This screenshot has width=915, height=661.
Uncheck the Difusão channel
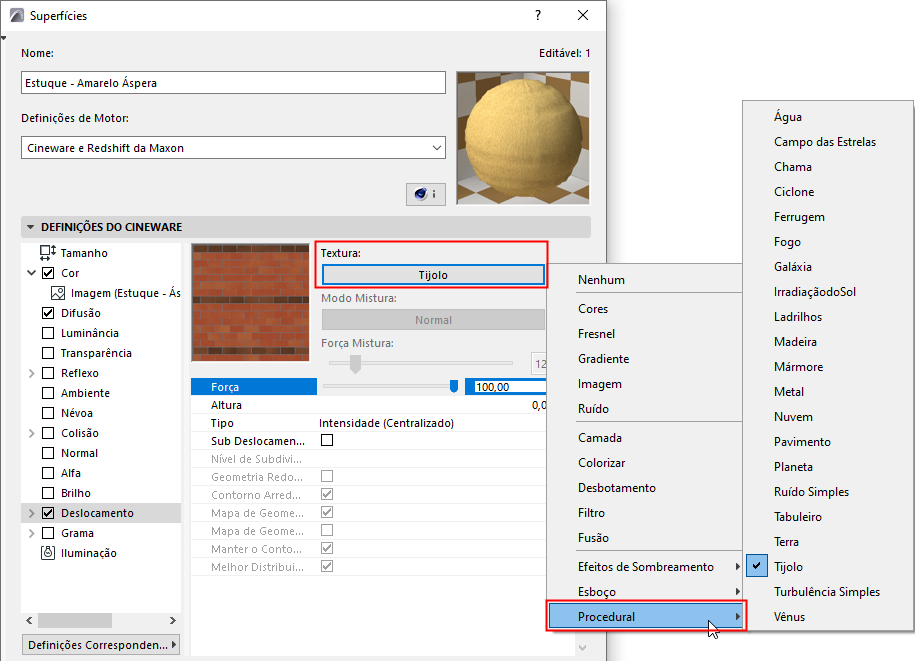click(48, 313)
